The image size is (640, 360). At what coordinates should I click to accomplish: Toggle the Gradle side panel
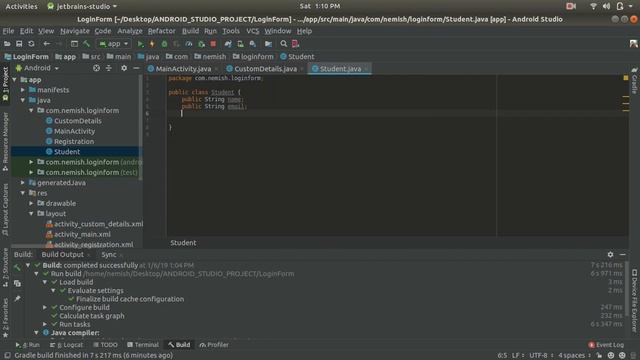634,80
